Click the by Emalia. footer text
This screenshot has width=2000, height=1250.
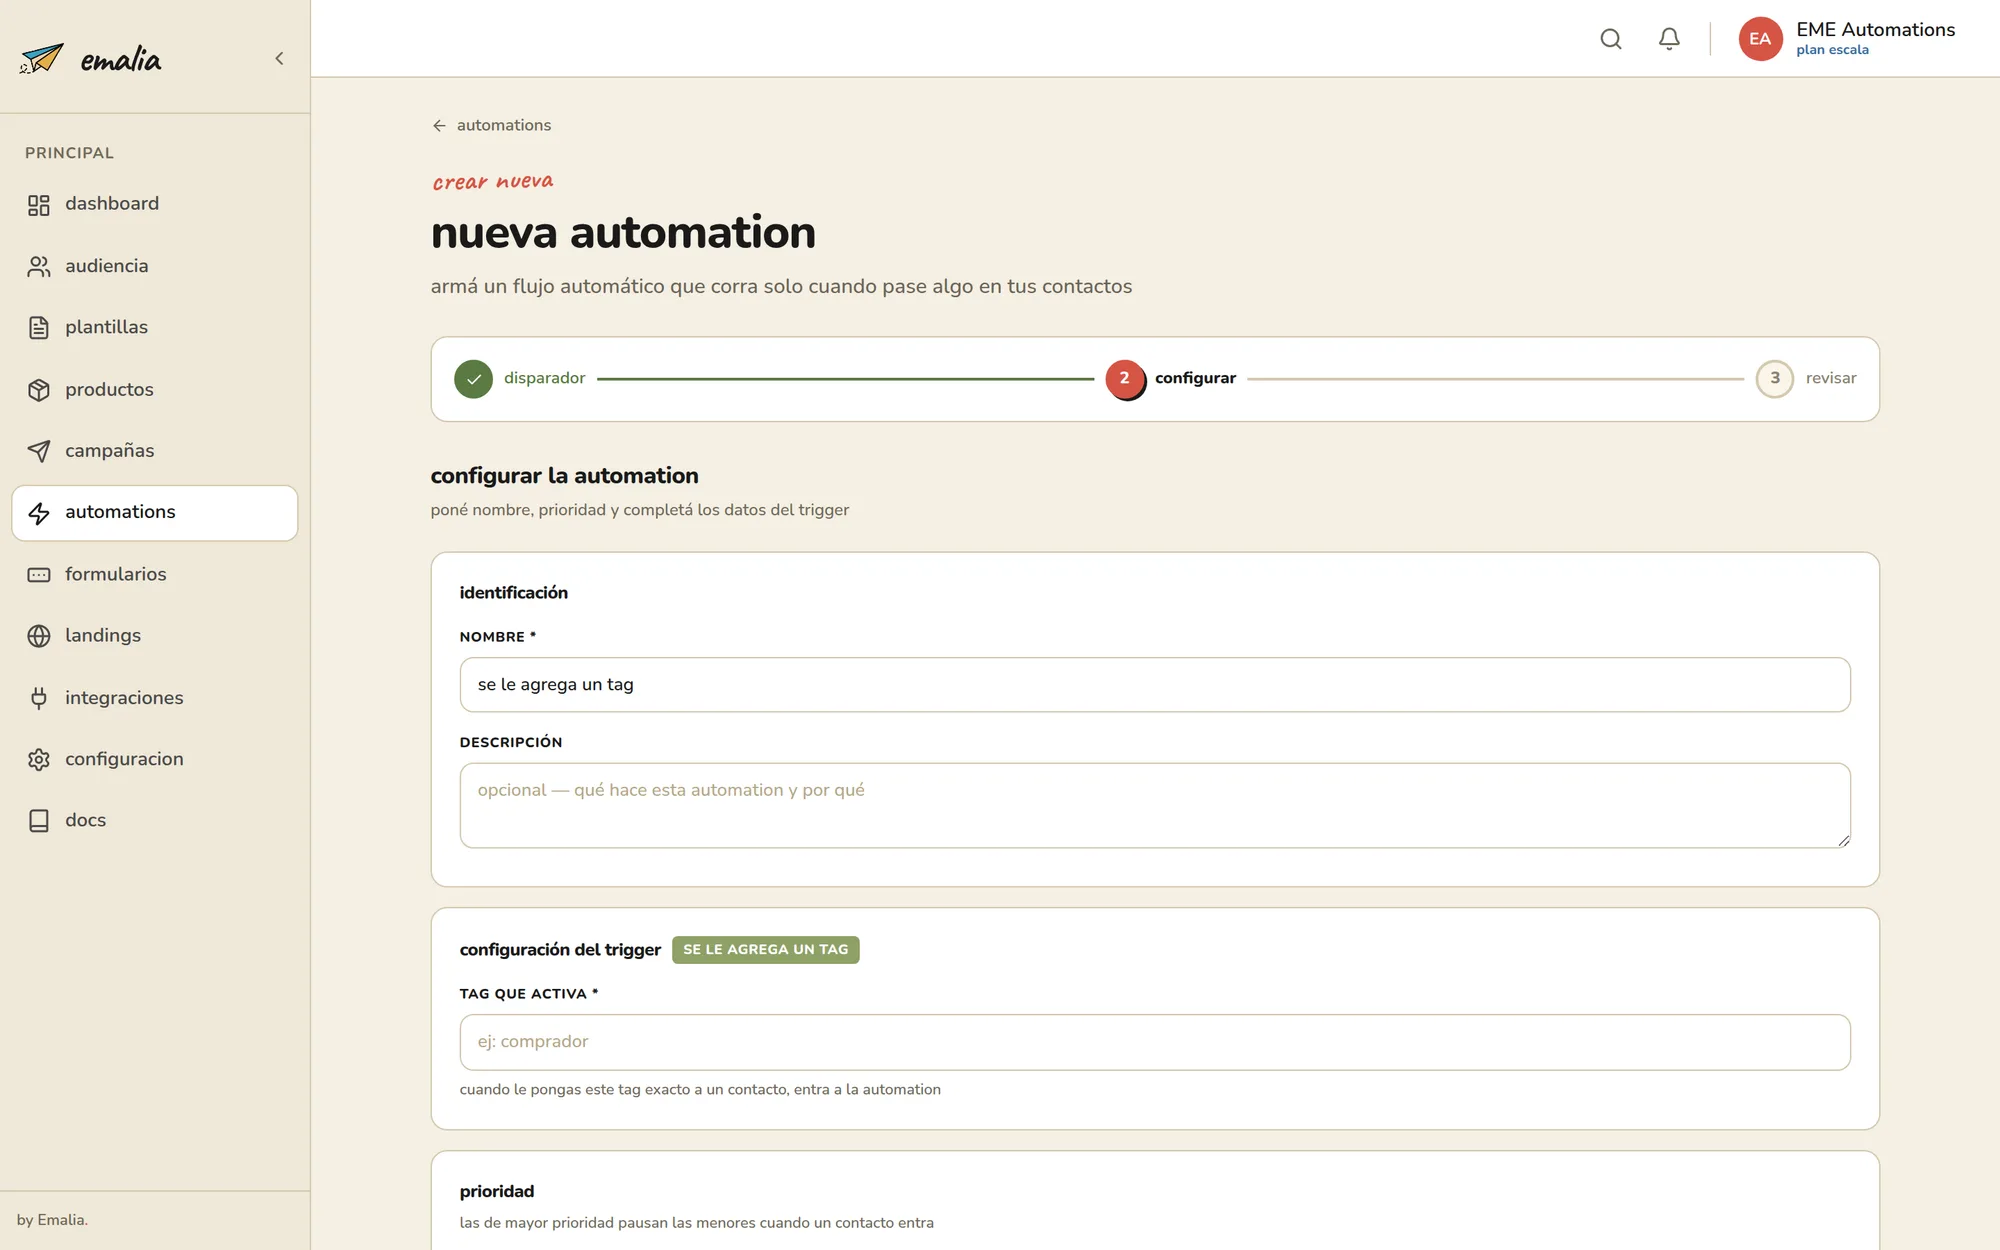(x=52, y=1220)
